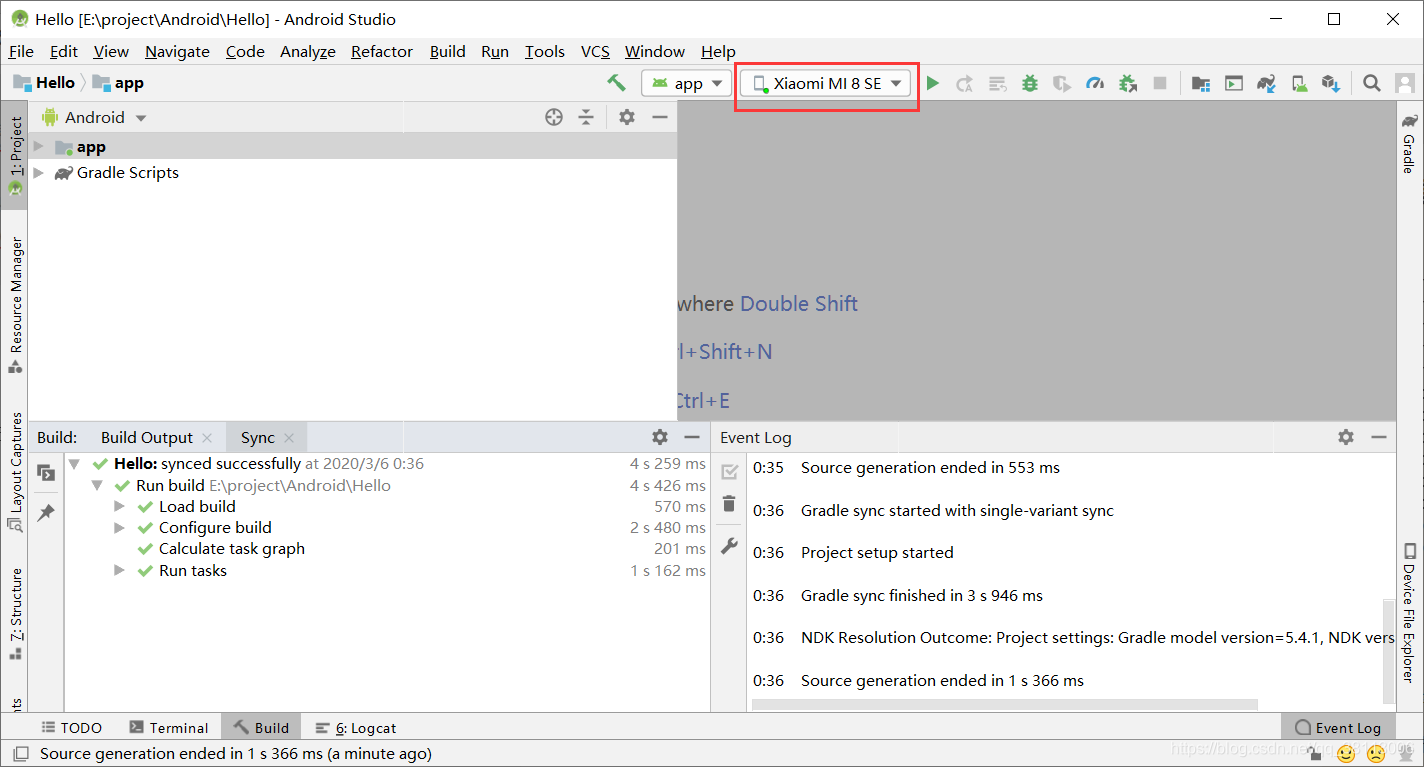Click Mark all as read icon in Event Log
This screenshot has width=1424, height=767.
point(729,471)
